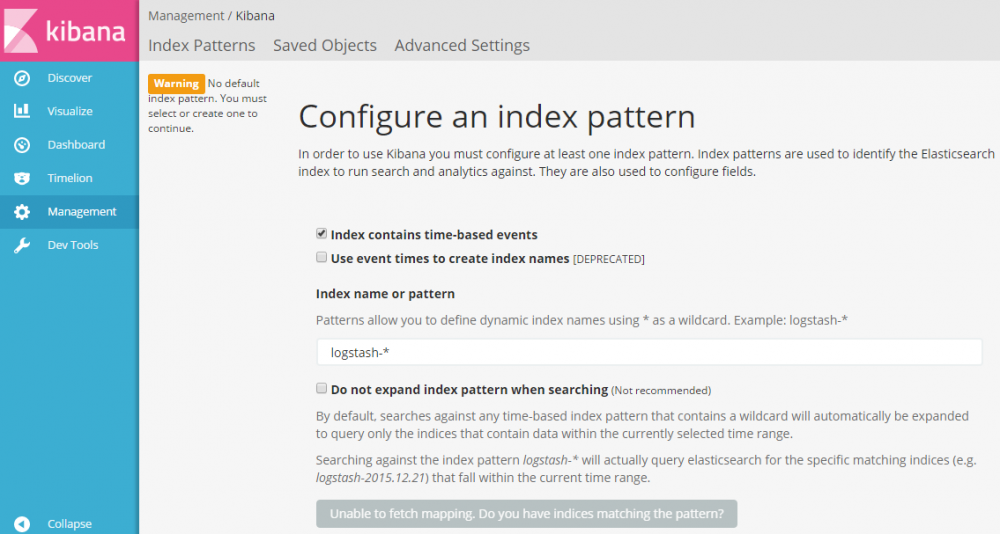The image size is (1000, 534).
Task: Open the Saved Objects tab
Action: pos(325,45)
